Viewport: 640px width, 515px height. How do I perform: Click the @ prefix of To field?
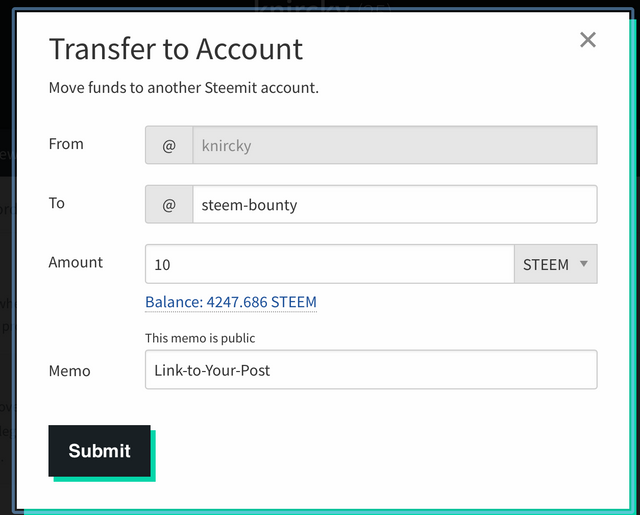(x=169, y=204)
